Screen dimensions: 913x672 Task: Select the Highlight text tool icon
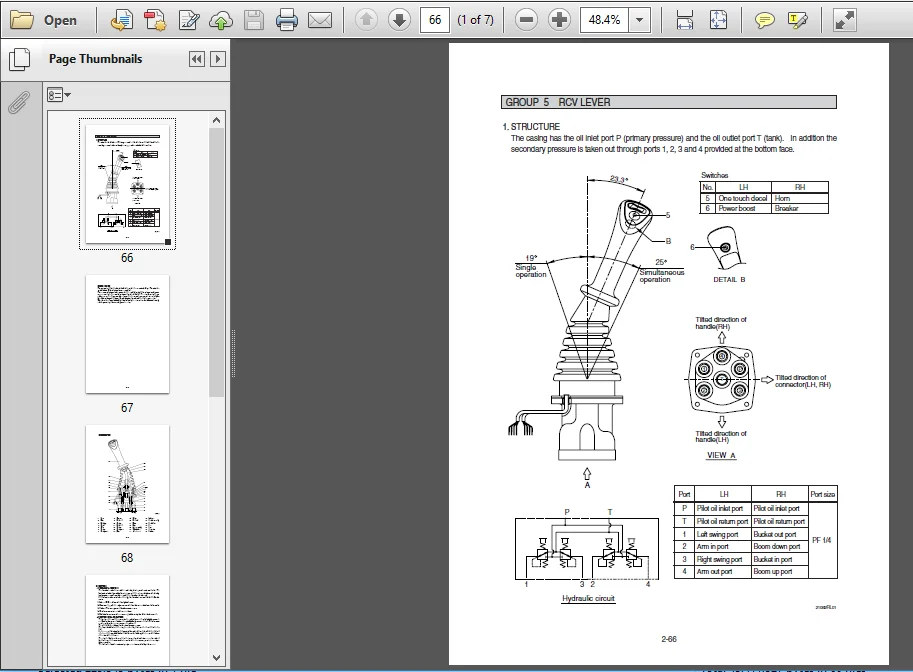pyautogui.click(x=797, y=20)
